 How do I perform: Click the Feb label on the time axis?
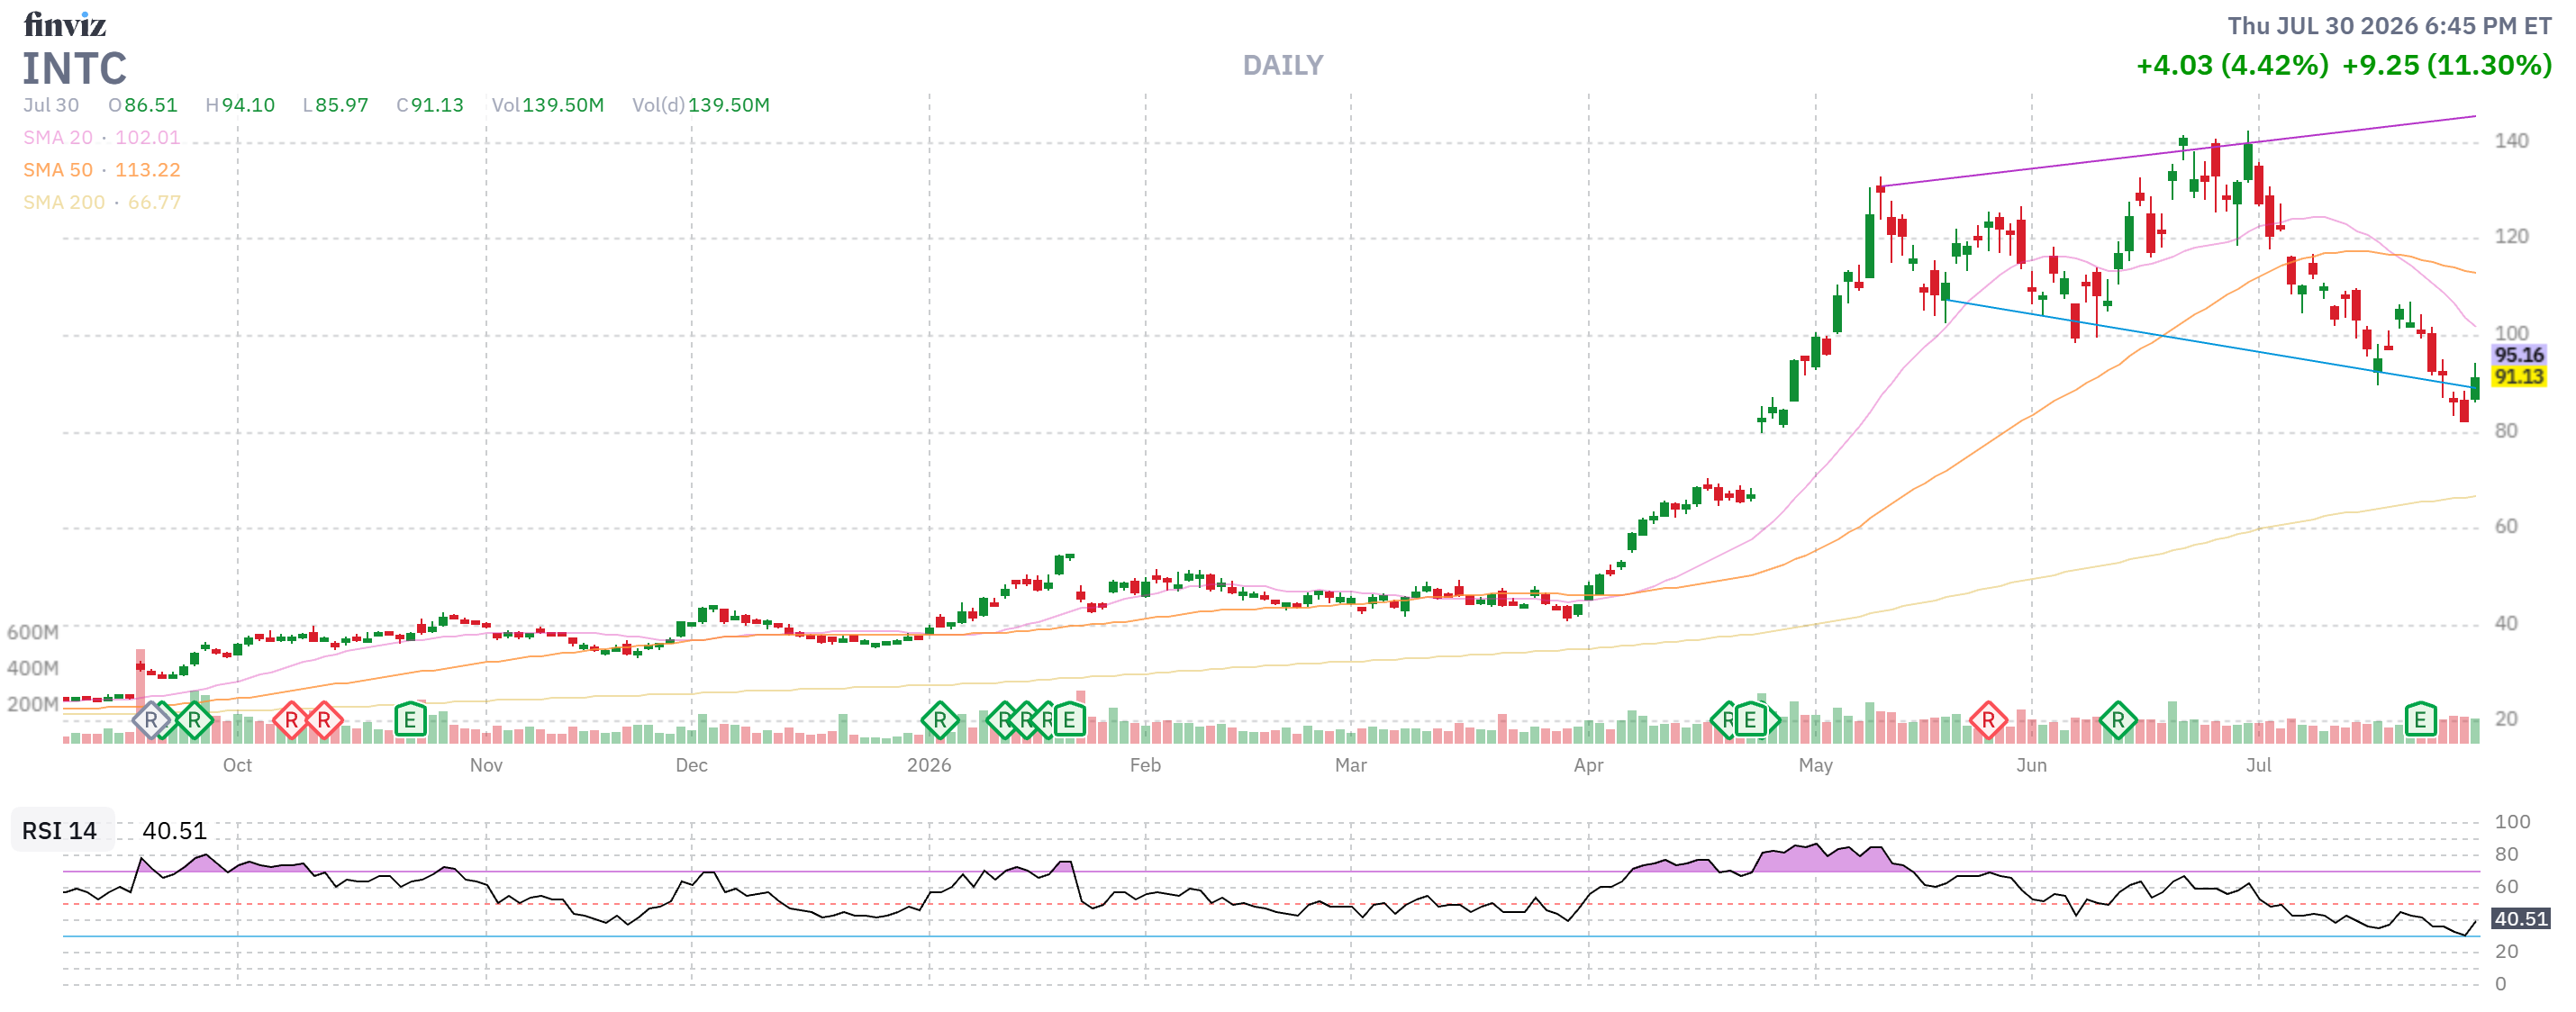tap(1145, 766)
